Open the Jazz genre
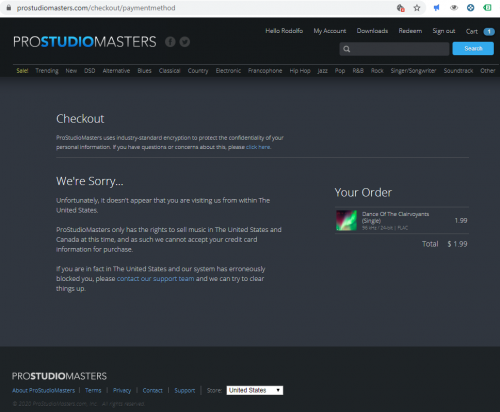The height and width of the screenshot is (412, 500). tap(322, 71)
